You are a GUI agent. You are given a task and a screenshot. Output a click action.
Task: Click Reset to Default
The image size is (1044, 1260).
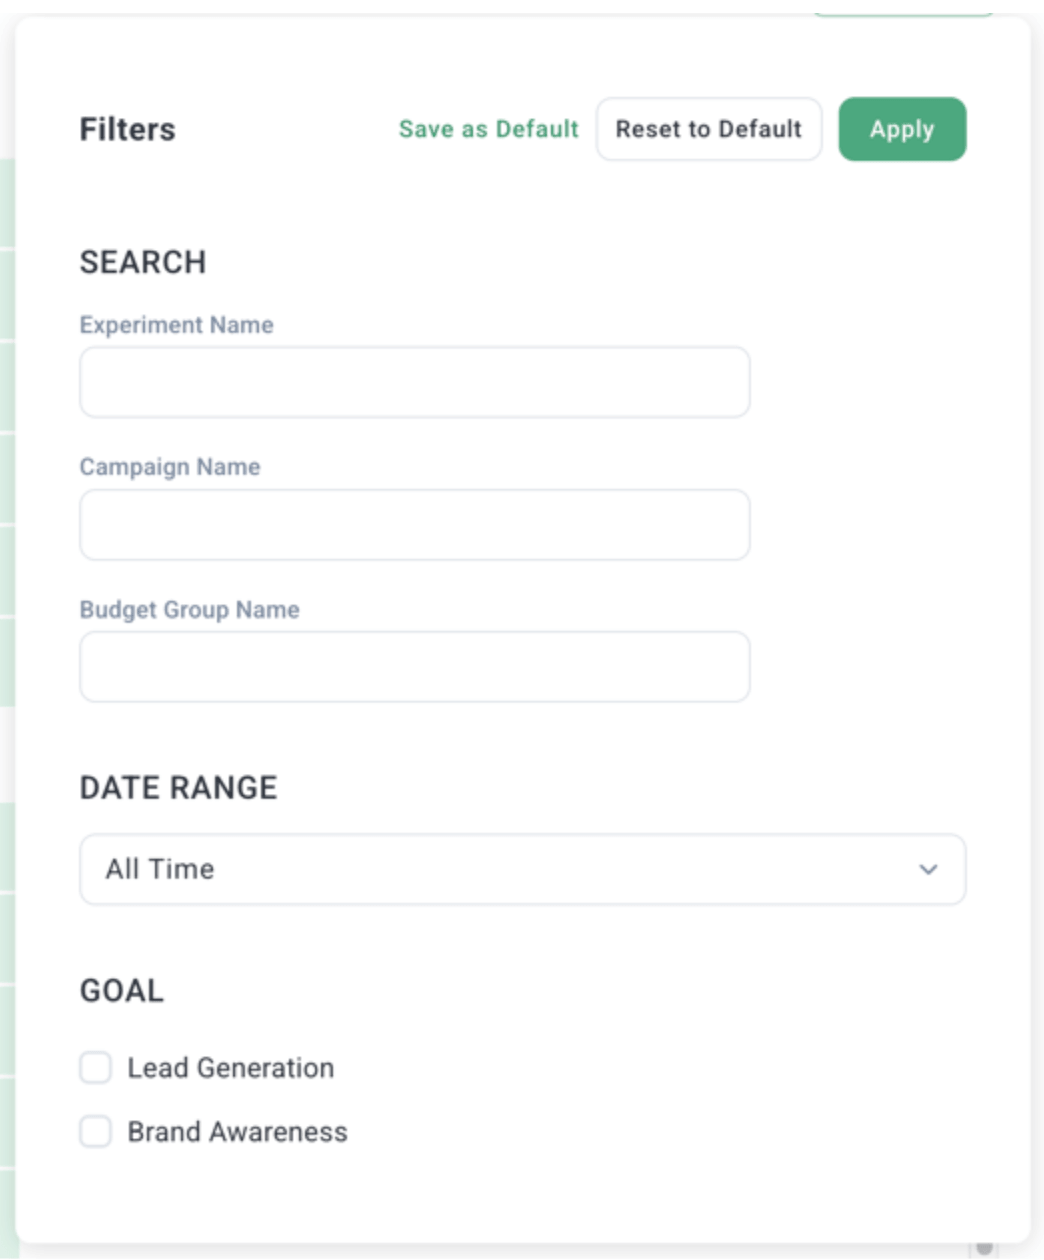coord(708,129)
